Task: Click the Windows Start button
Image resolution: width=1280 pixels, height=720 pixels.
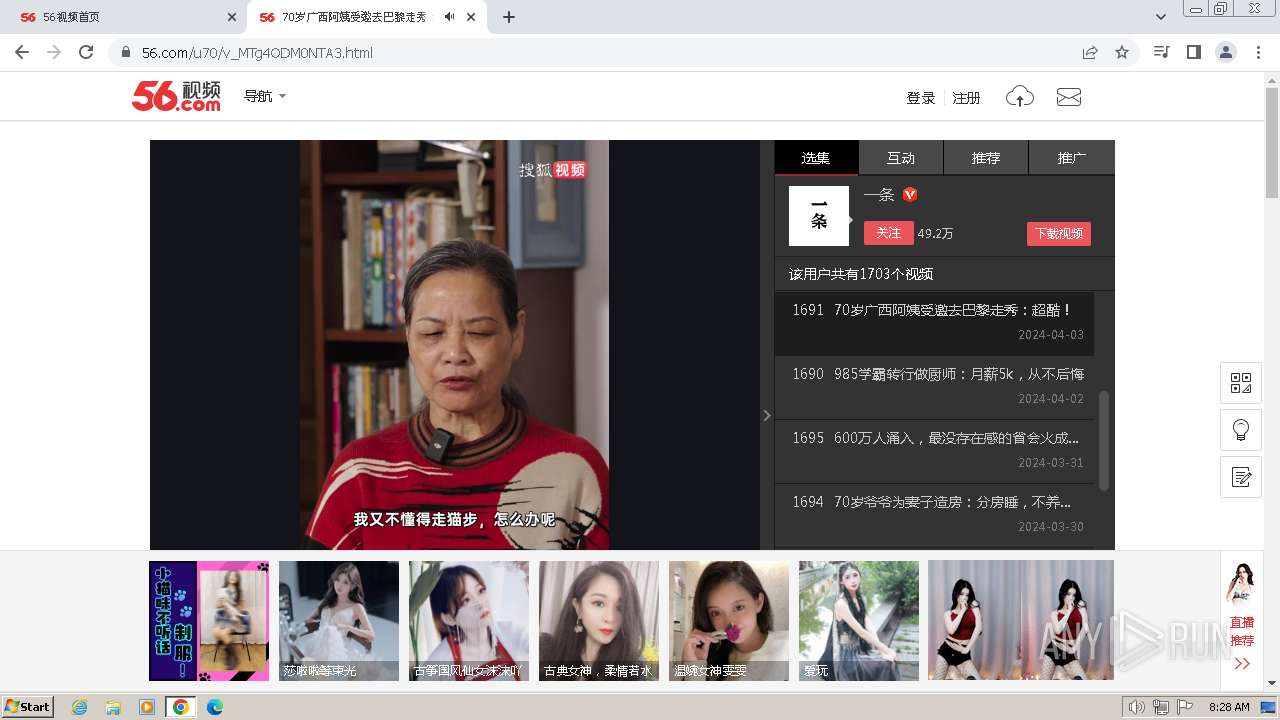Action: pos(28,707)
